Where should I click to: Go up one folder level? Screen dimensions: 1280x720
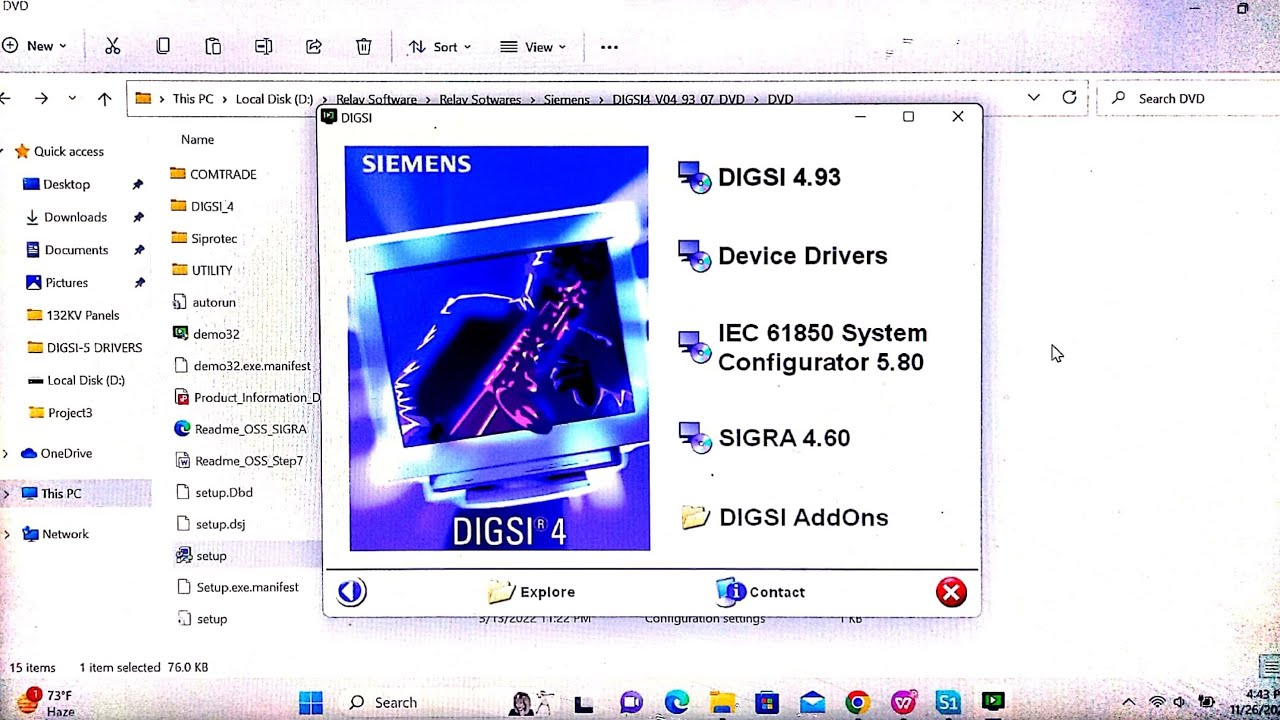(104, 98)
